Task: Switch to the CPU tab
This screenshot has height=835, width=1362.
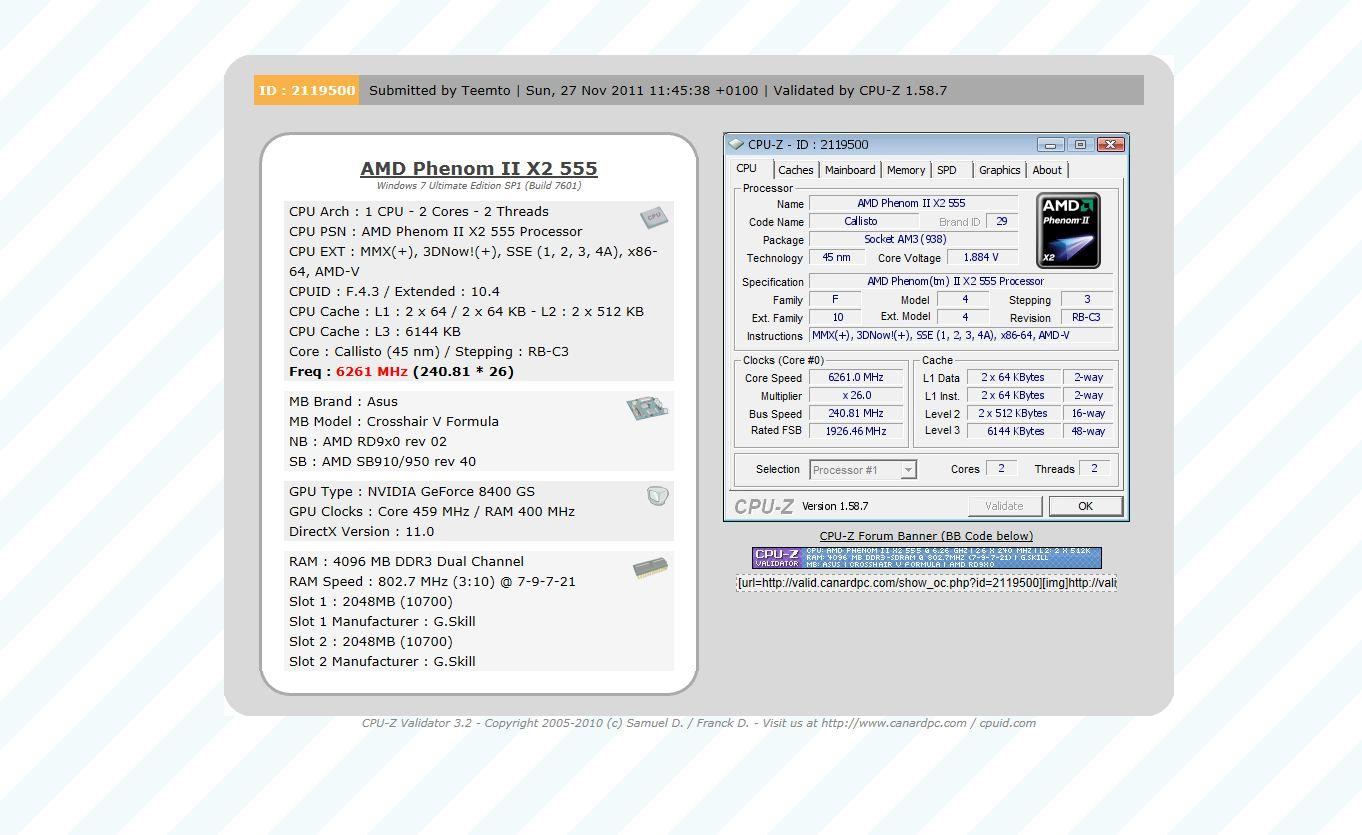Action: click(x=747, y=168)
